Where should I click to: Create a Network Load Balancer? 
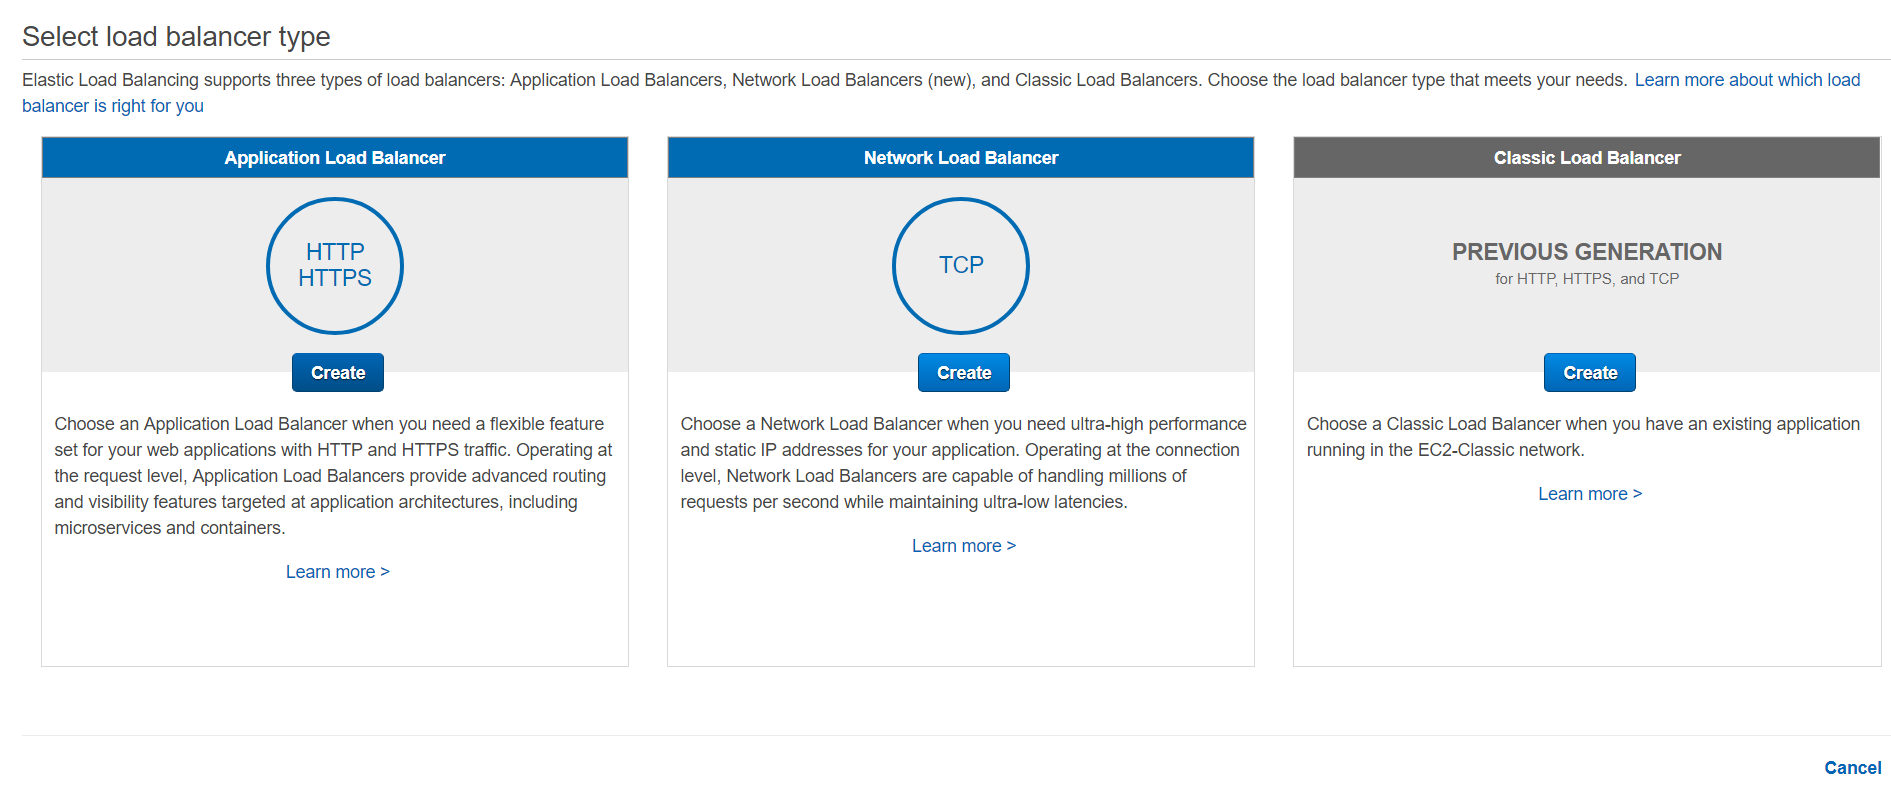pos(964,372)
